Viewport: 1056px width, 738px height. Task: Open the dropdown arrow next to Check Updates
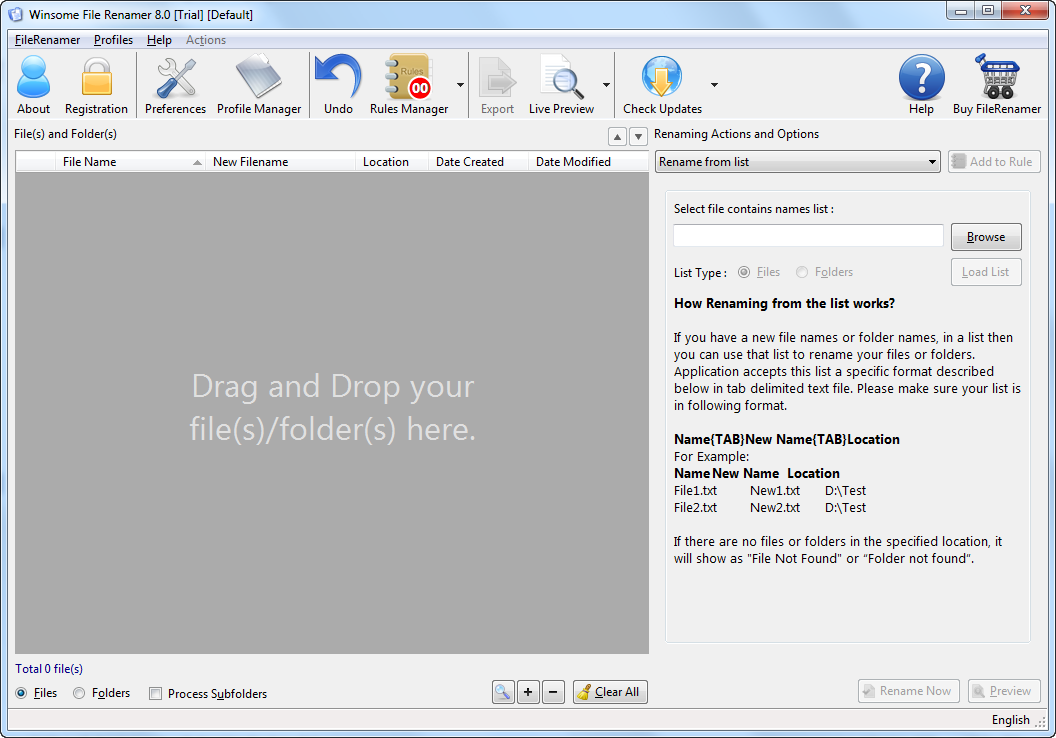(715, 85)
